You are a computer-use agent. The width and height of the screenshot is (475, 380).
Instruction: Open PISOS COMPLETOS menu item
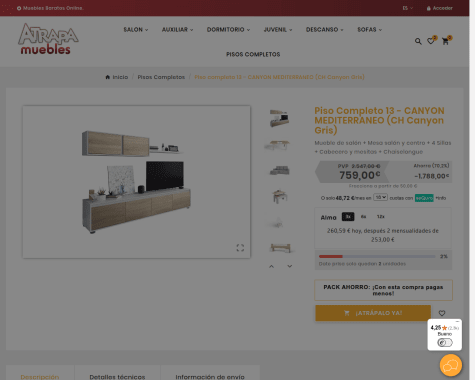point(253,54)
